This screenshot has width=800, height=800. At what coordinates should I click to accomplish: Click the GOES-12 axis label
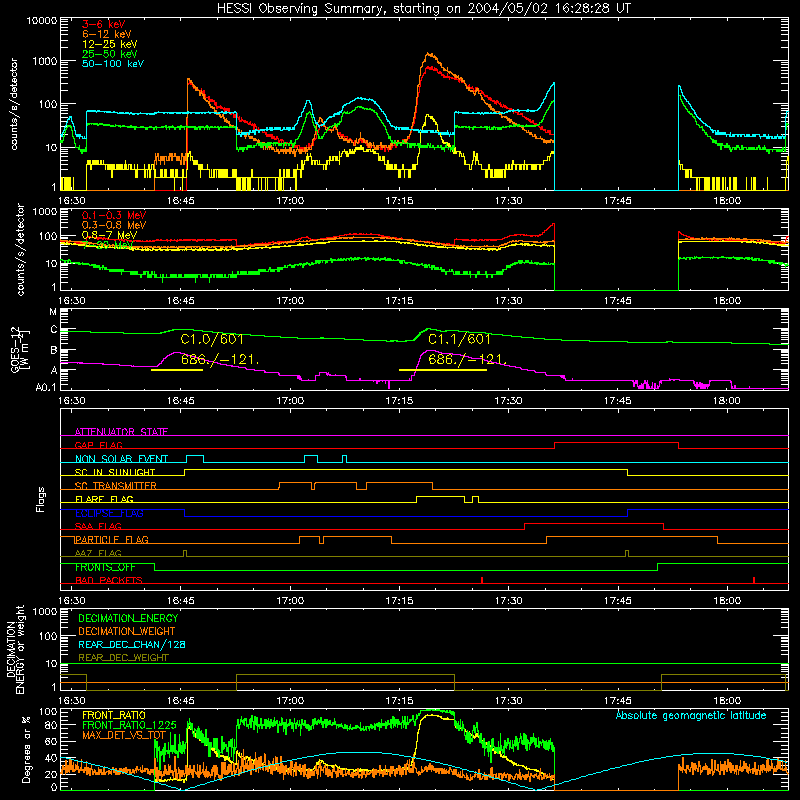(19, 349)
